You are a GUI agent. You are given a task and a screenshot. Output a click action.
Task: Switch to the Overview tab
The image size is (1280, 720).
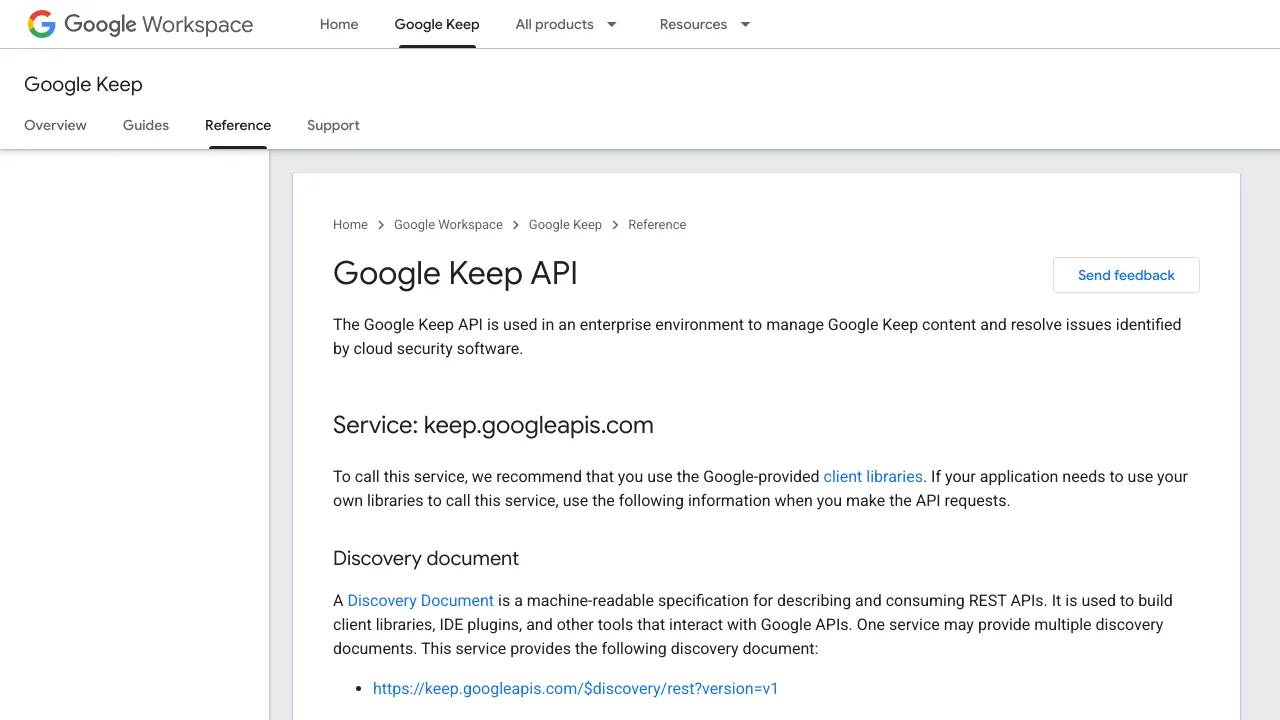pos(55,125)
